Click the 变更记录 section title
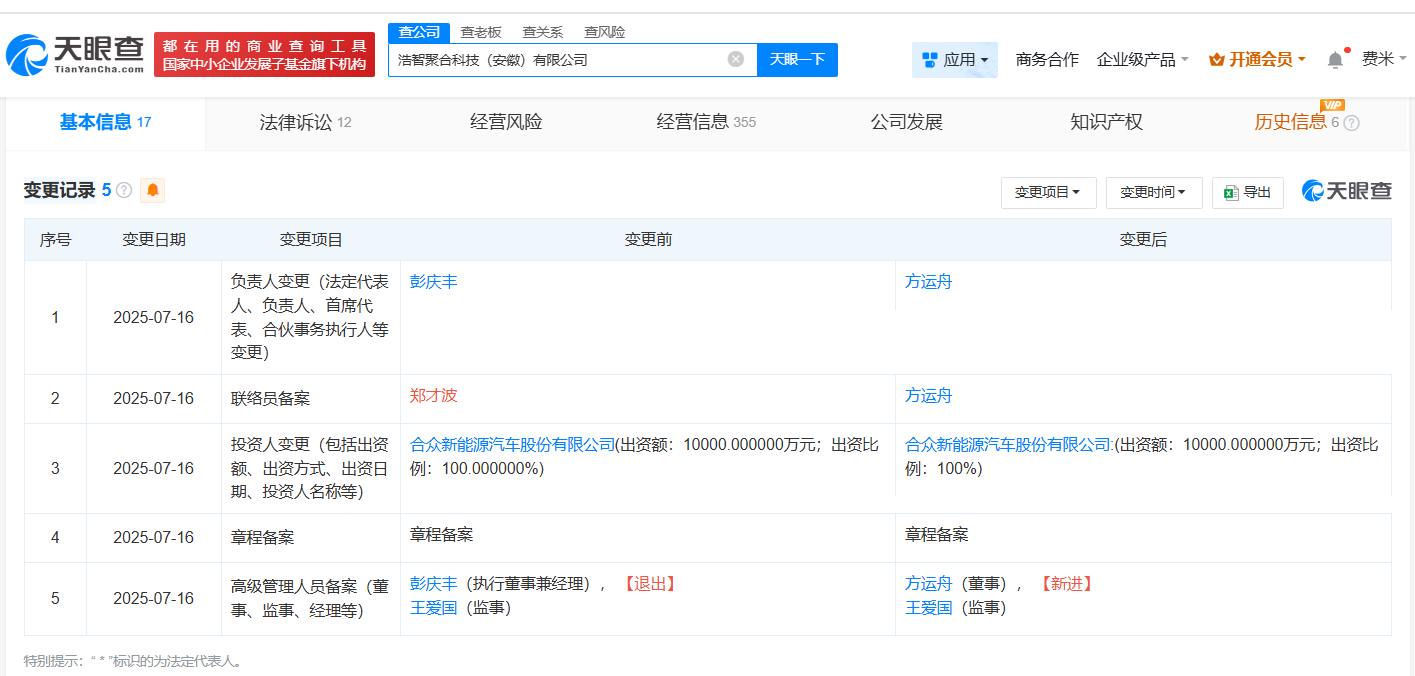Image resolution: width=1415 pixels, height=676 pixels. point(60,190)
